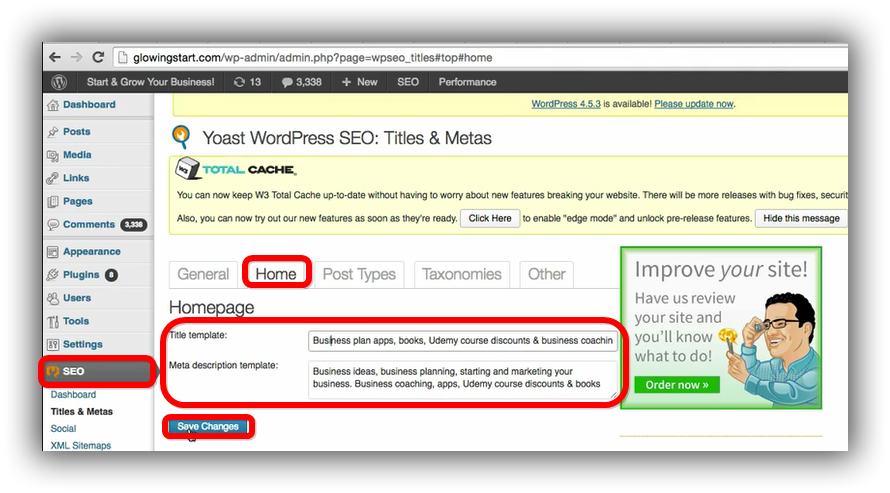Viewport: 890px width, 493px height.
Task: Click the Tools wrench icon
Action: tap(53, 322)
